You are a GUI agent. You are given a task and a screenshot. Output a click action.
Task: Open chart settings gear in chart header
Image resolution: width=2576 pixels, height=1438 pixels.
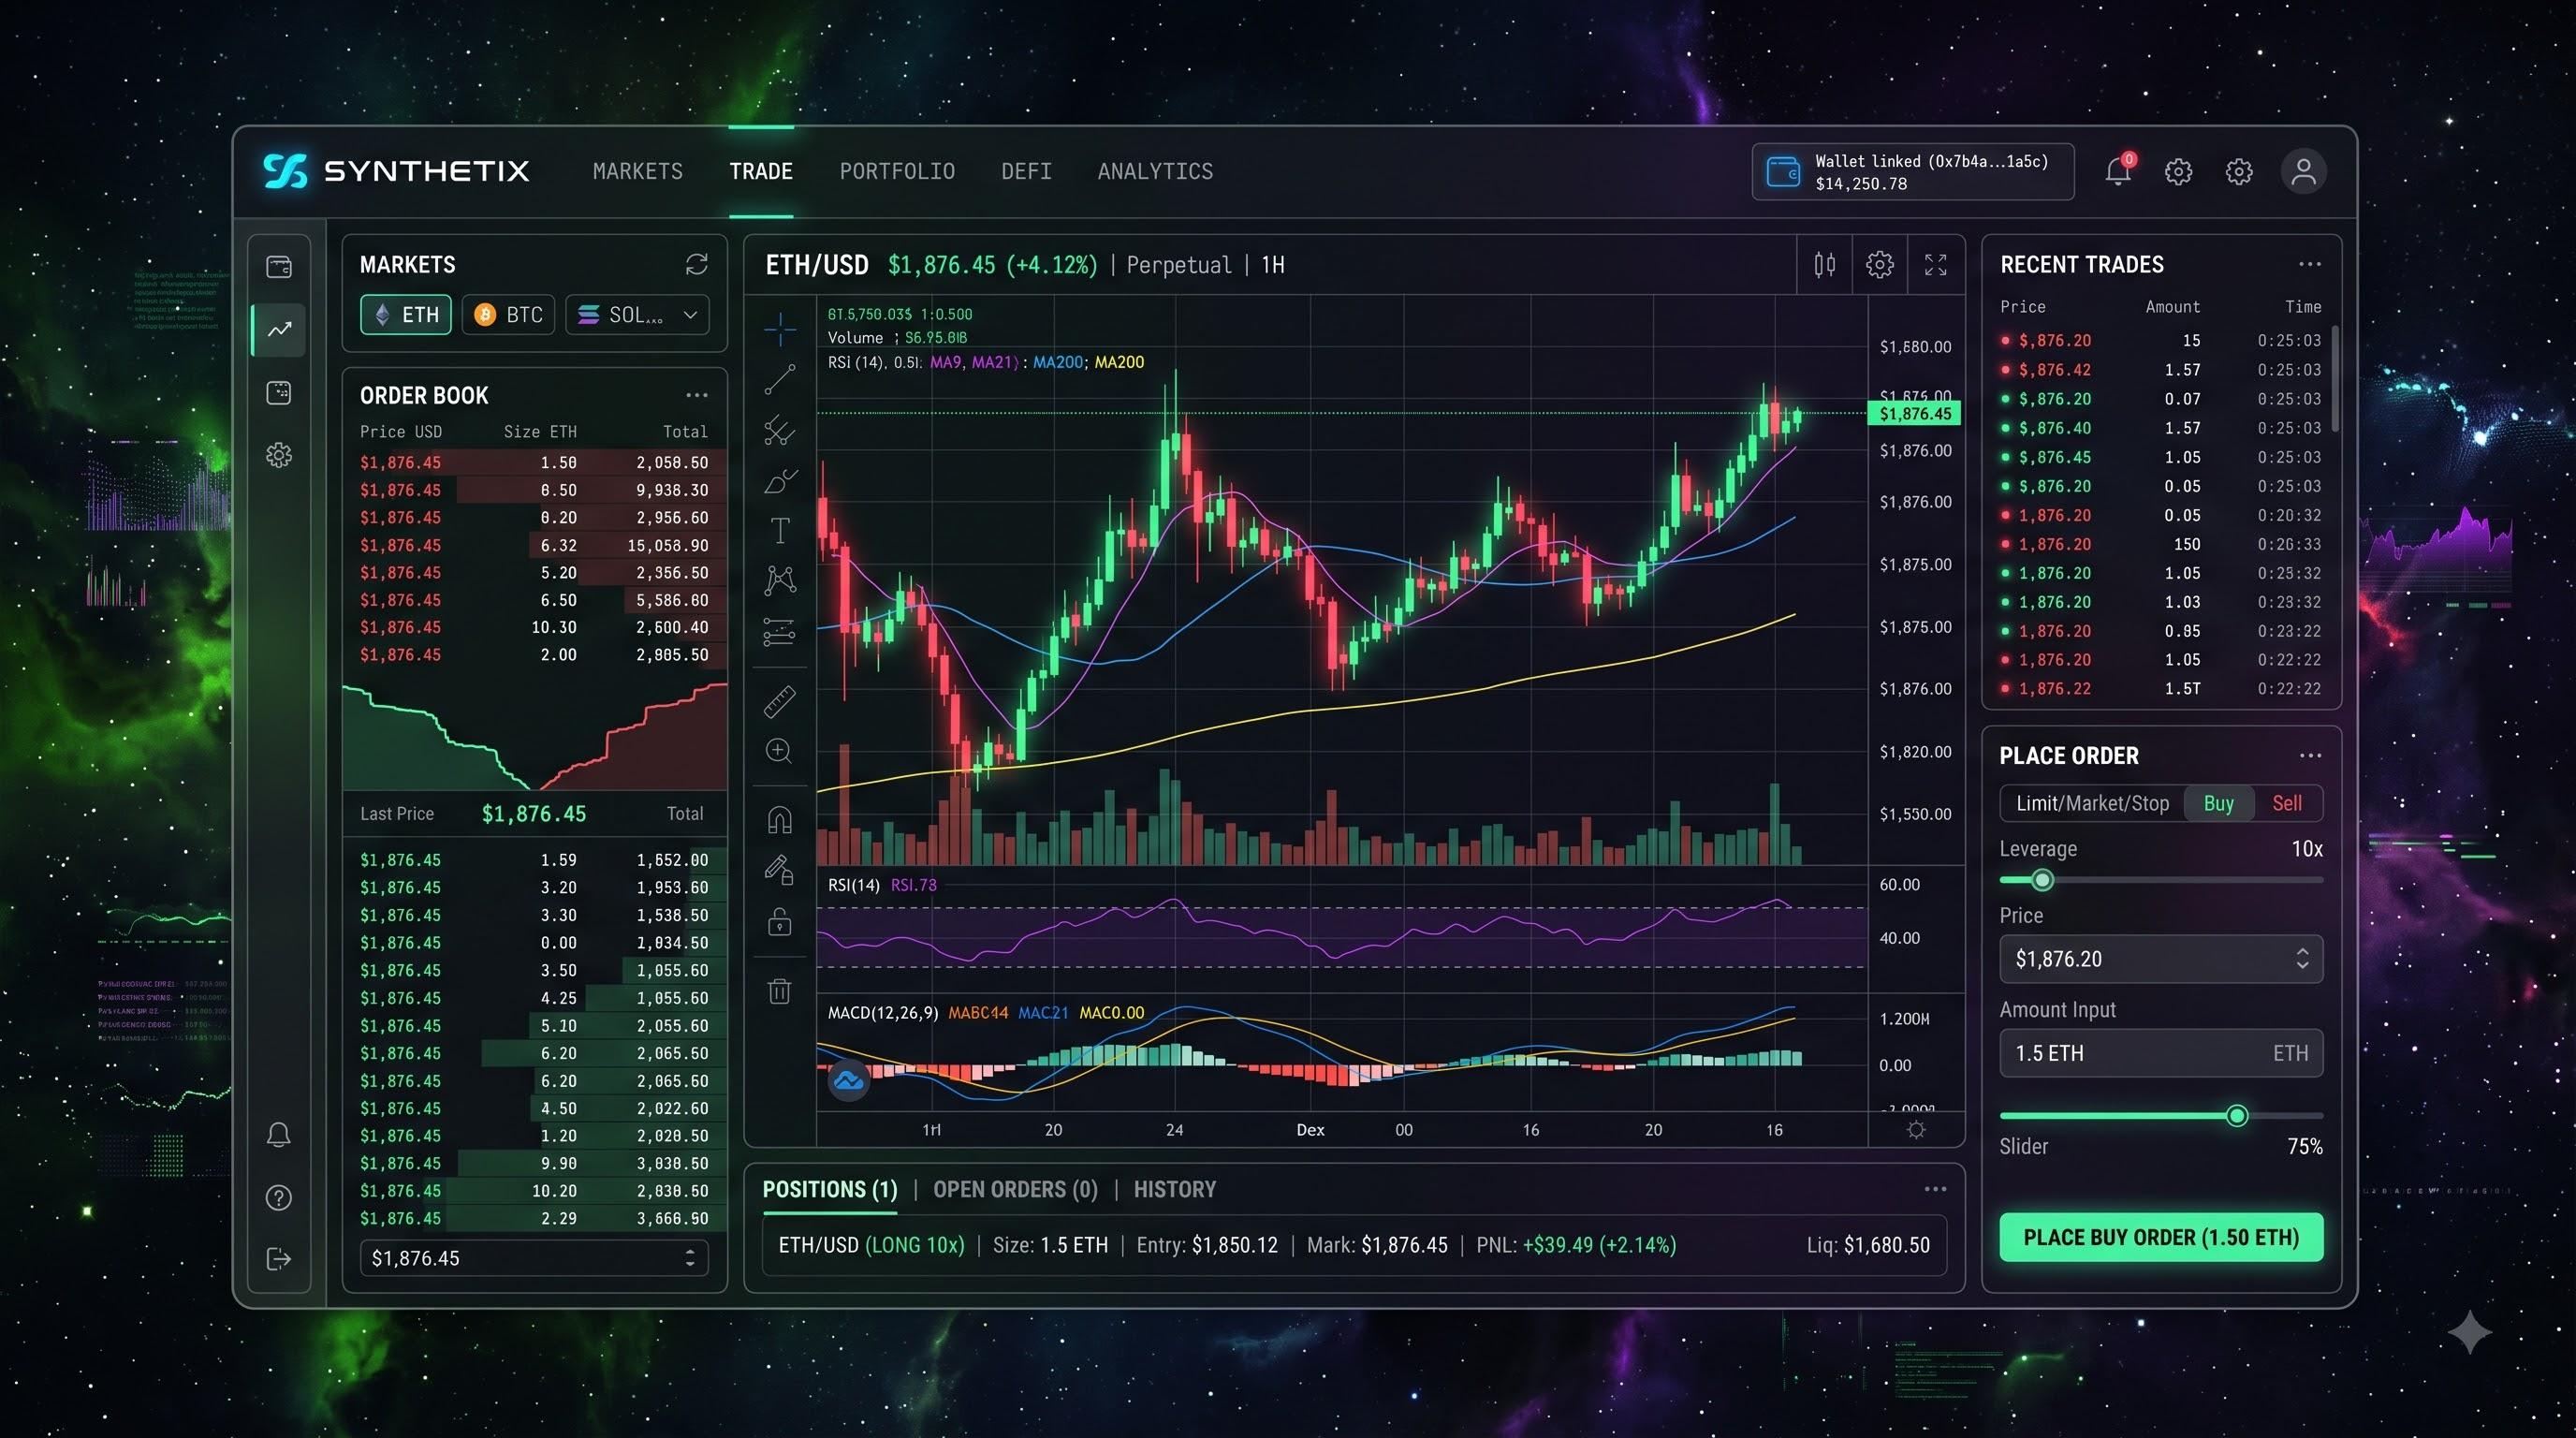(x=1879, y=264)
